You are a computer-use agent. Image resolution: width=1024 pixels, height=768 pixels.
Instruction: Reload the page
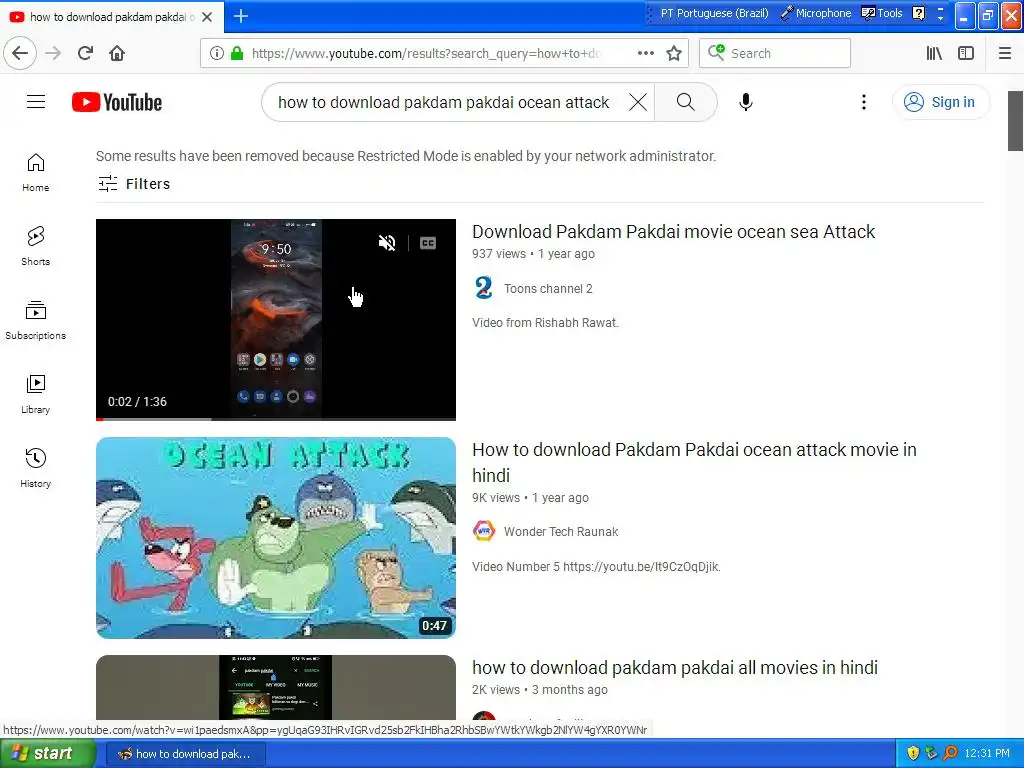point(86,53)
